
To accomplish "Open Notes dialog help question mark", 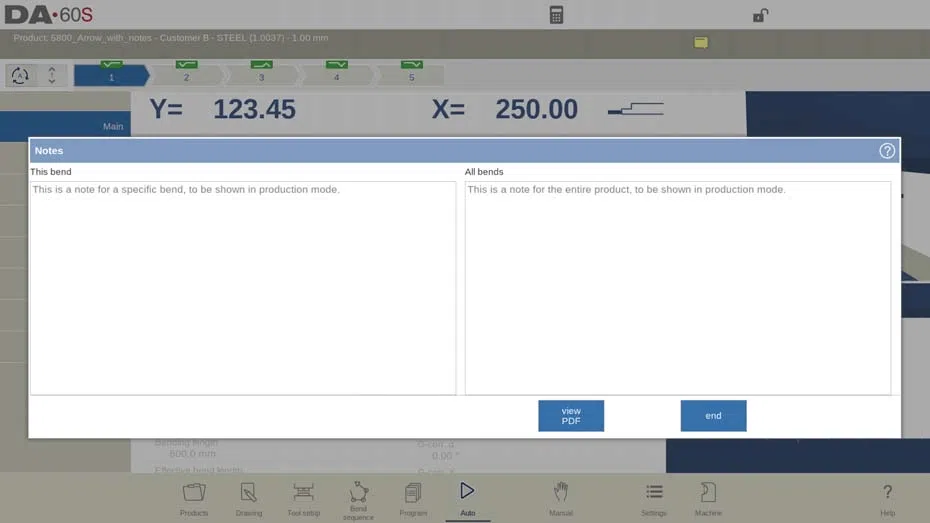I will pos(887,151).
